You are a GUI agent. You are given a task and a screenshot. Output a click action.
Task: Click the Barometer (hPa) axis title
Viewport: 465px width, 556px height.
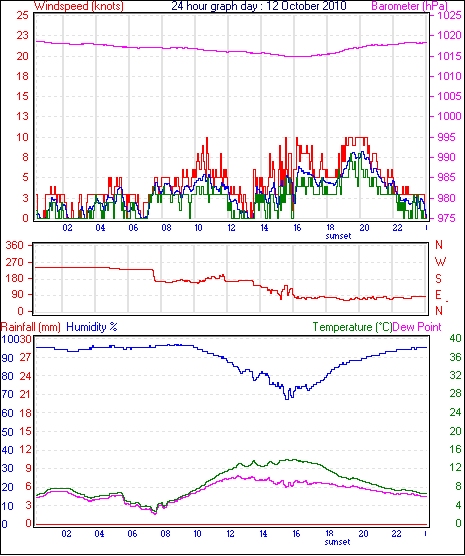pos(409,6)
